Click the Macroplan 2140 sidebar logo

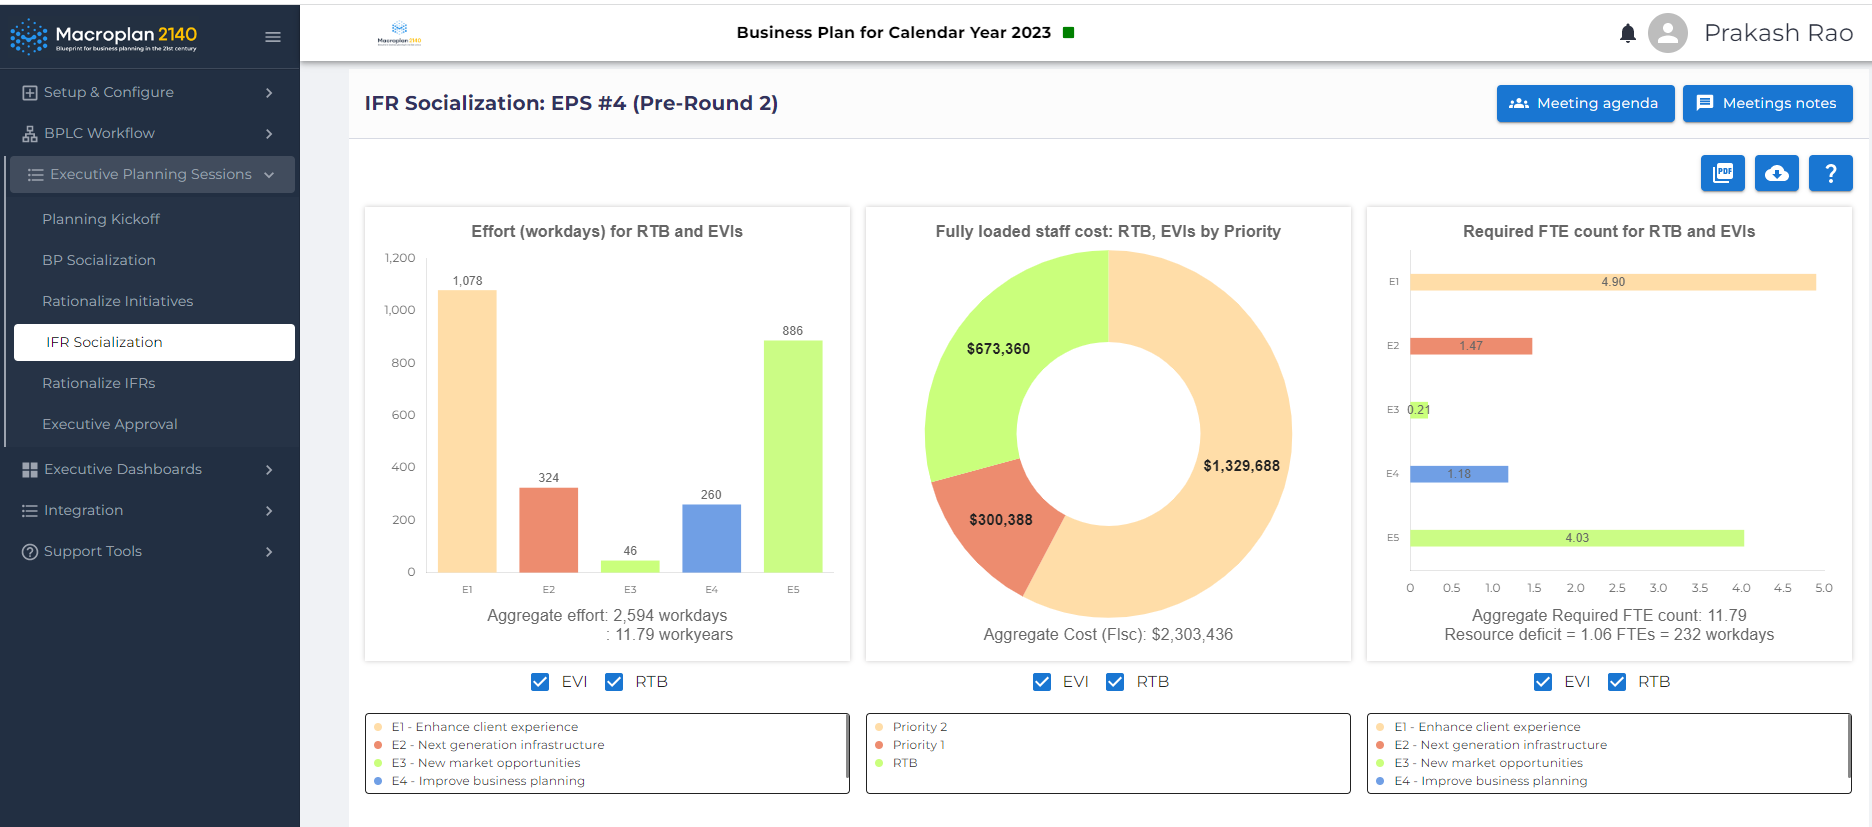click(104, 37)
